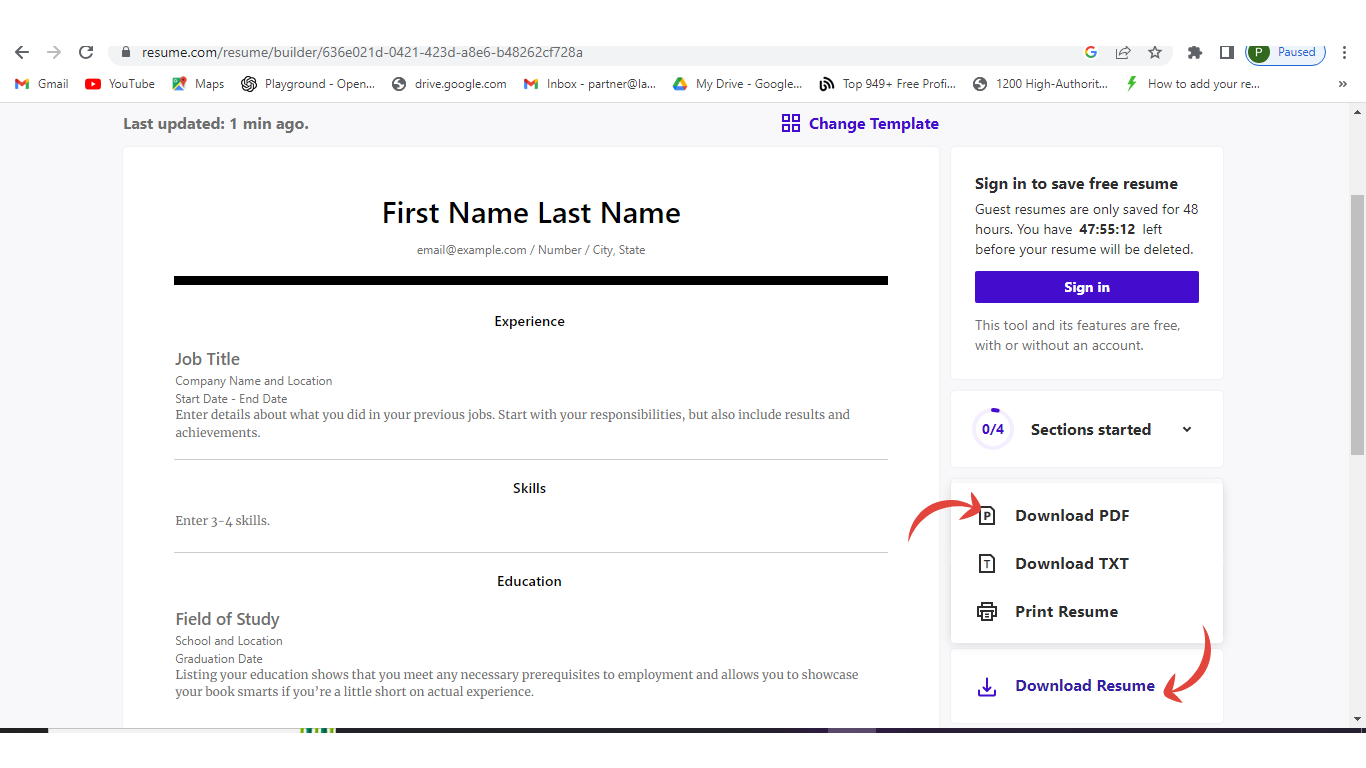Reload the page with the refresh icon
Screen dimensions: 1366x768
coord(86,52)
